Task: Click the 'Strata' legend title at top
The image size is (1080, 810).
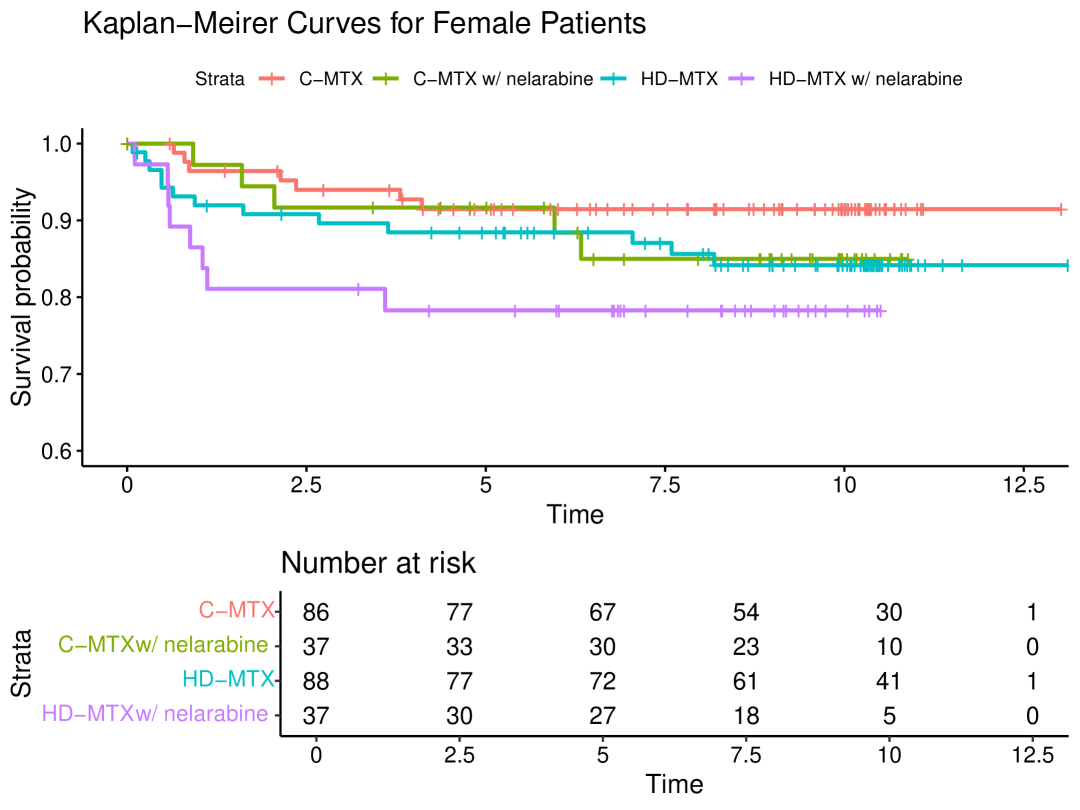Action: pyautogui.click(x=220, y=80)
